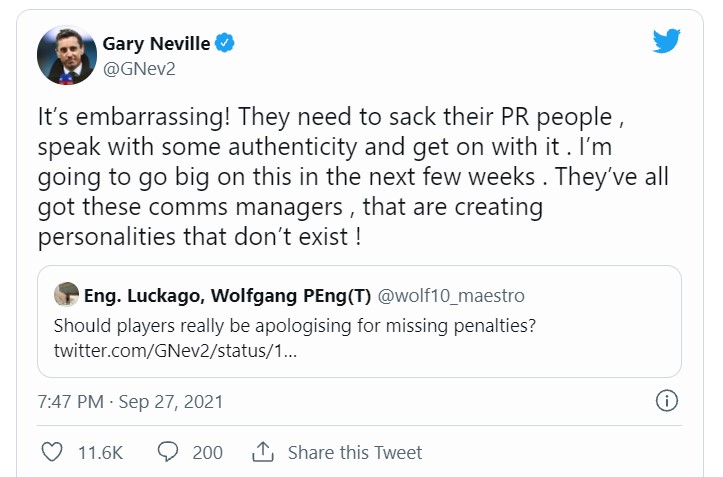723x477 pixels.
Task: Click the 200 replies count
Action: pos(207,453)
